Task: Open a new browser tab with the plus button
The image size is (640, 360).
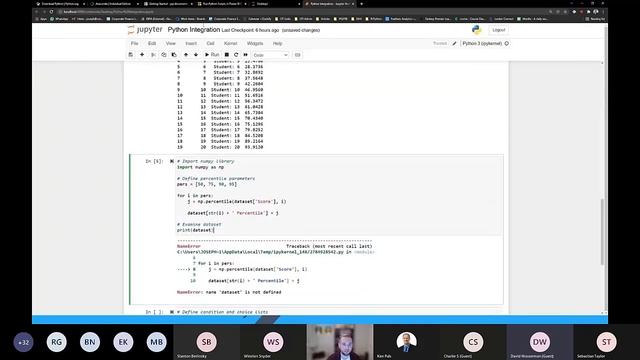Action: point(361,4)
